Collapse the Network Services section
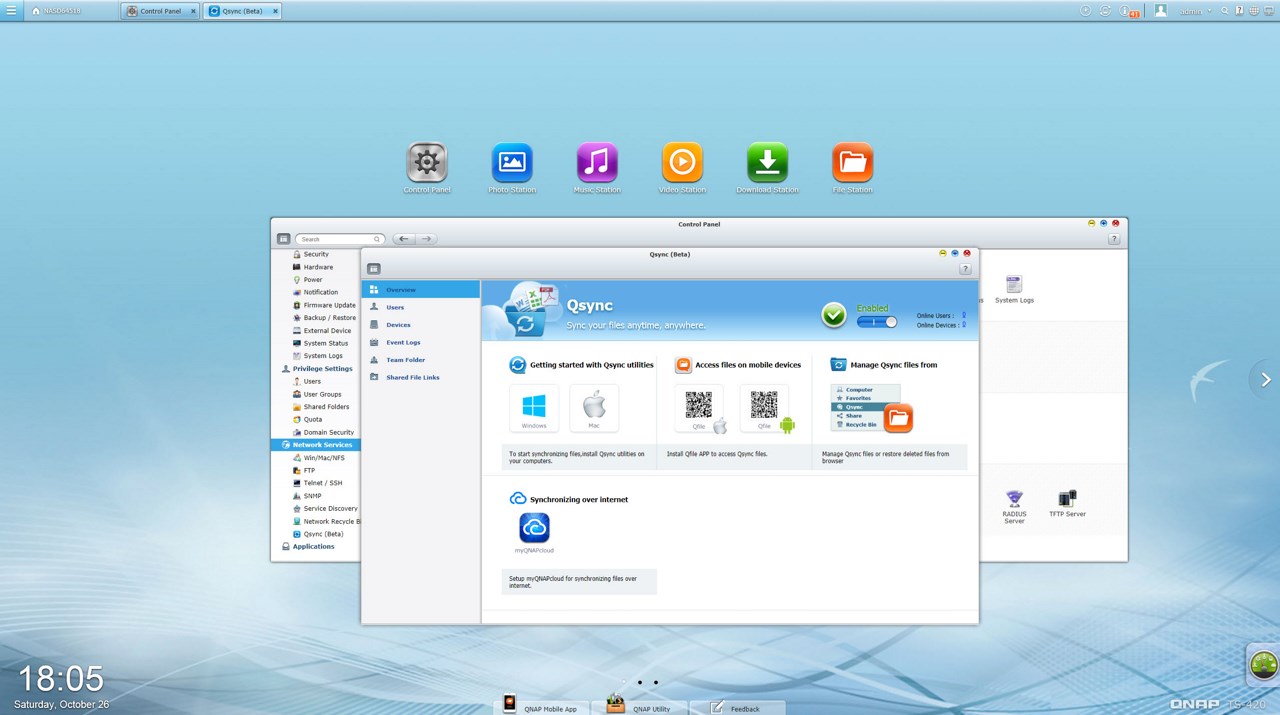 [316, 445]
